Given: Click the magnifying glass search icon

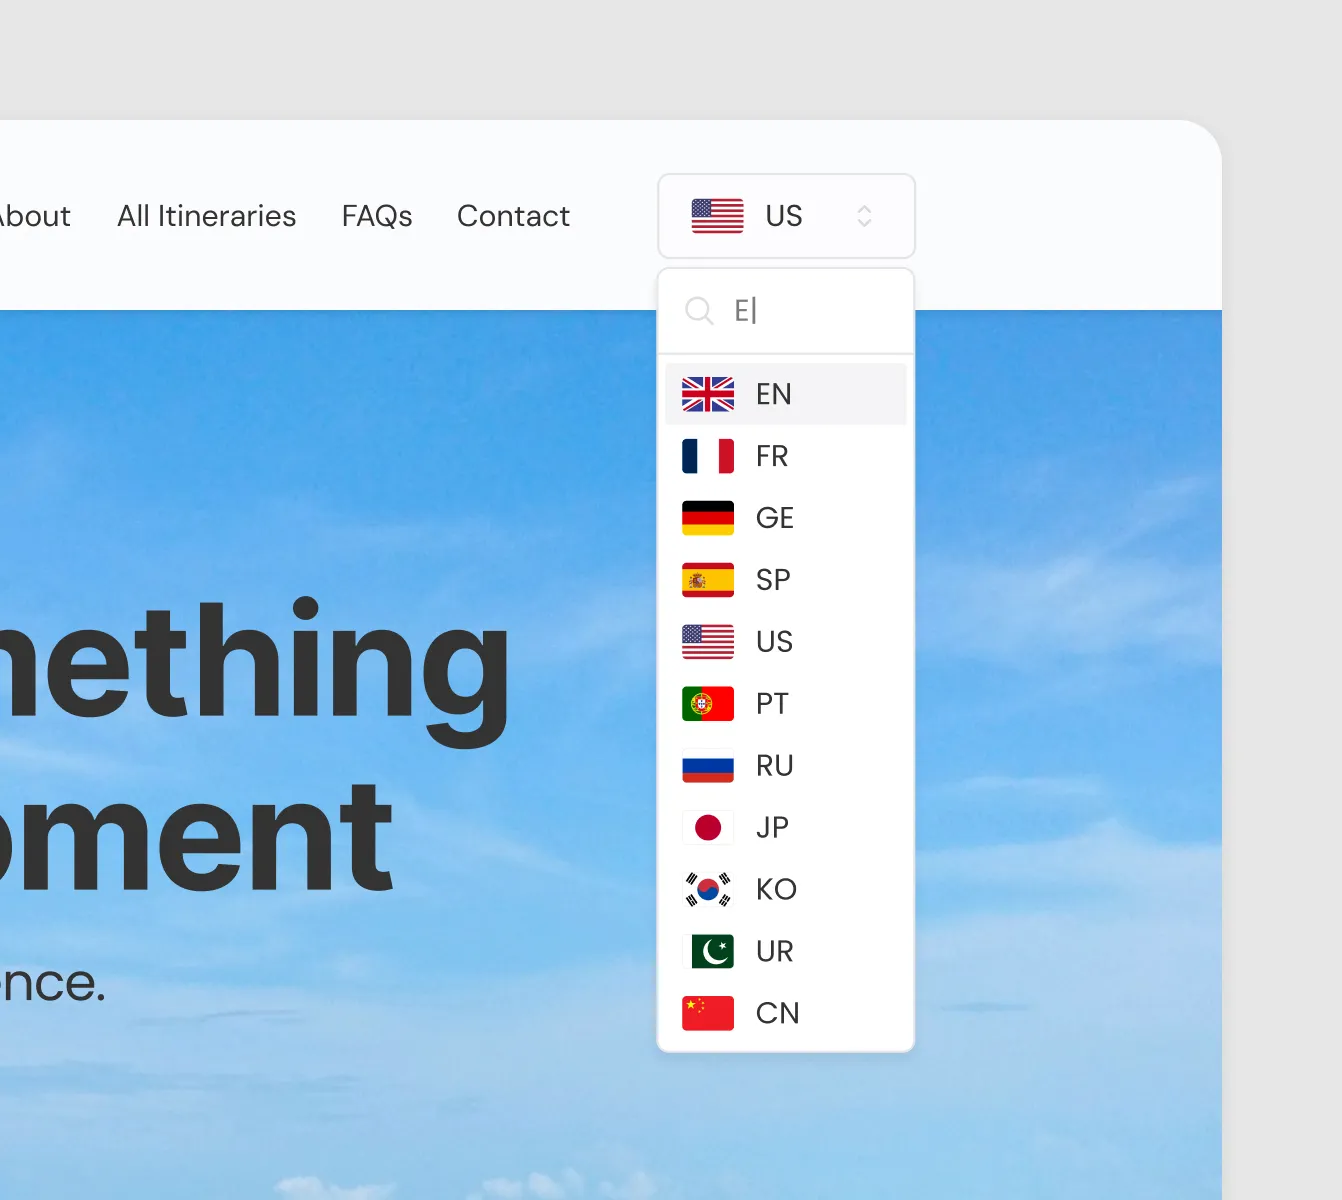Looking at the screenshot, I should 699,311.
